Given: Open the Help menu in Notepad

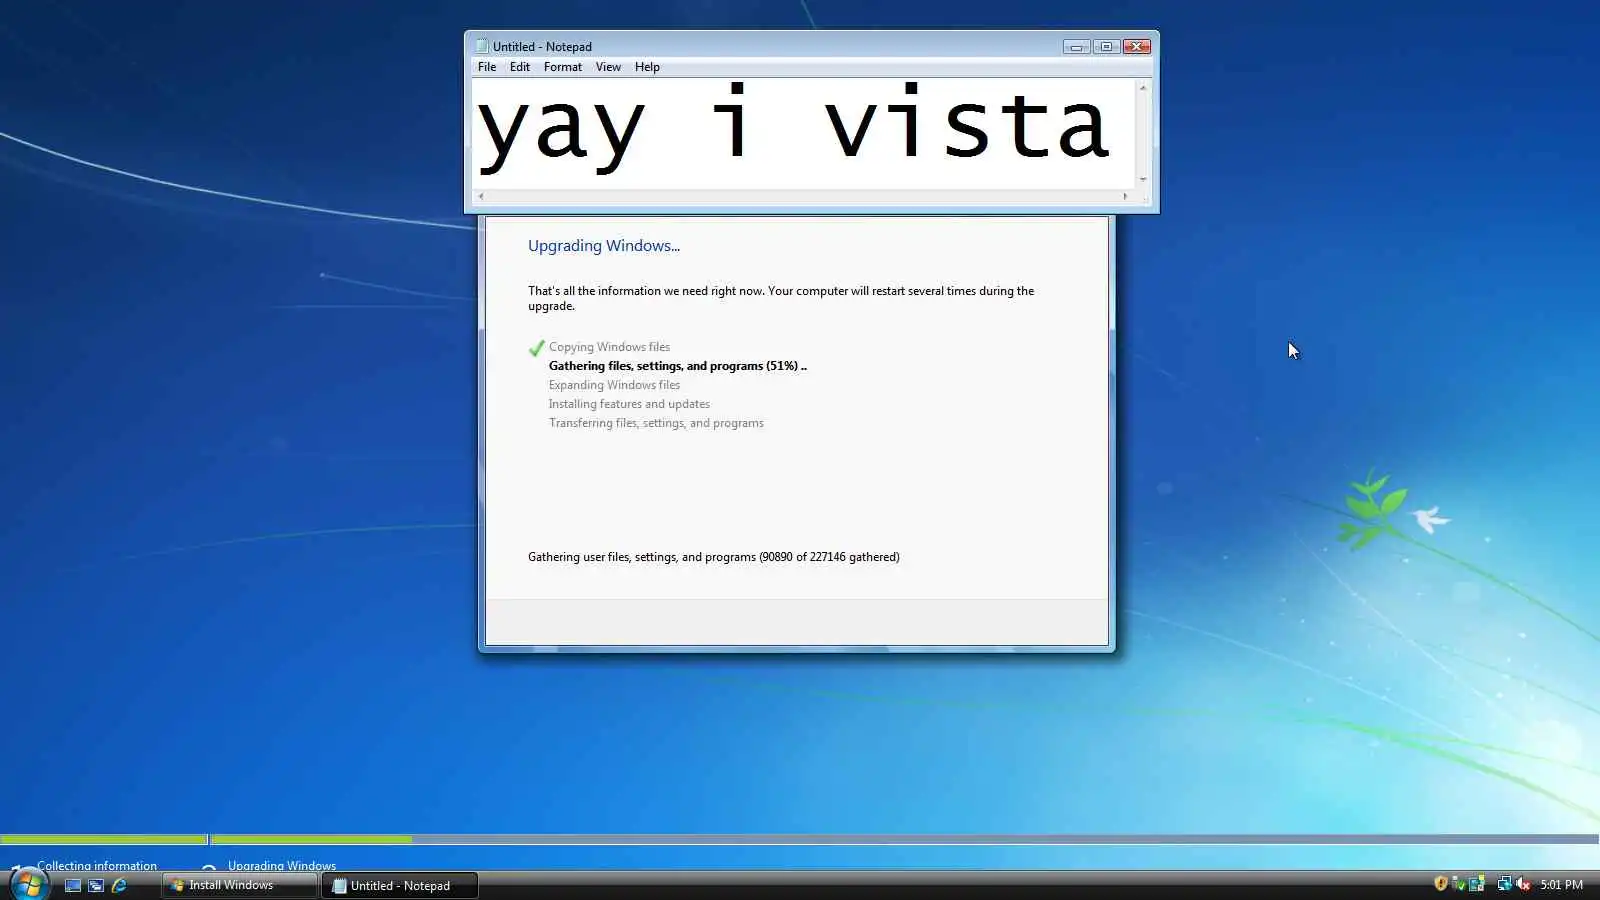Looking at the screenshot, I should click(x=647, y=67).
